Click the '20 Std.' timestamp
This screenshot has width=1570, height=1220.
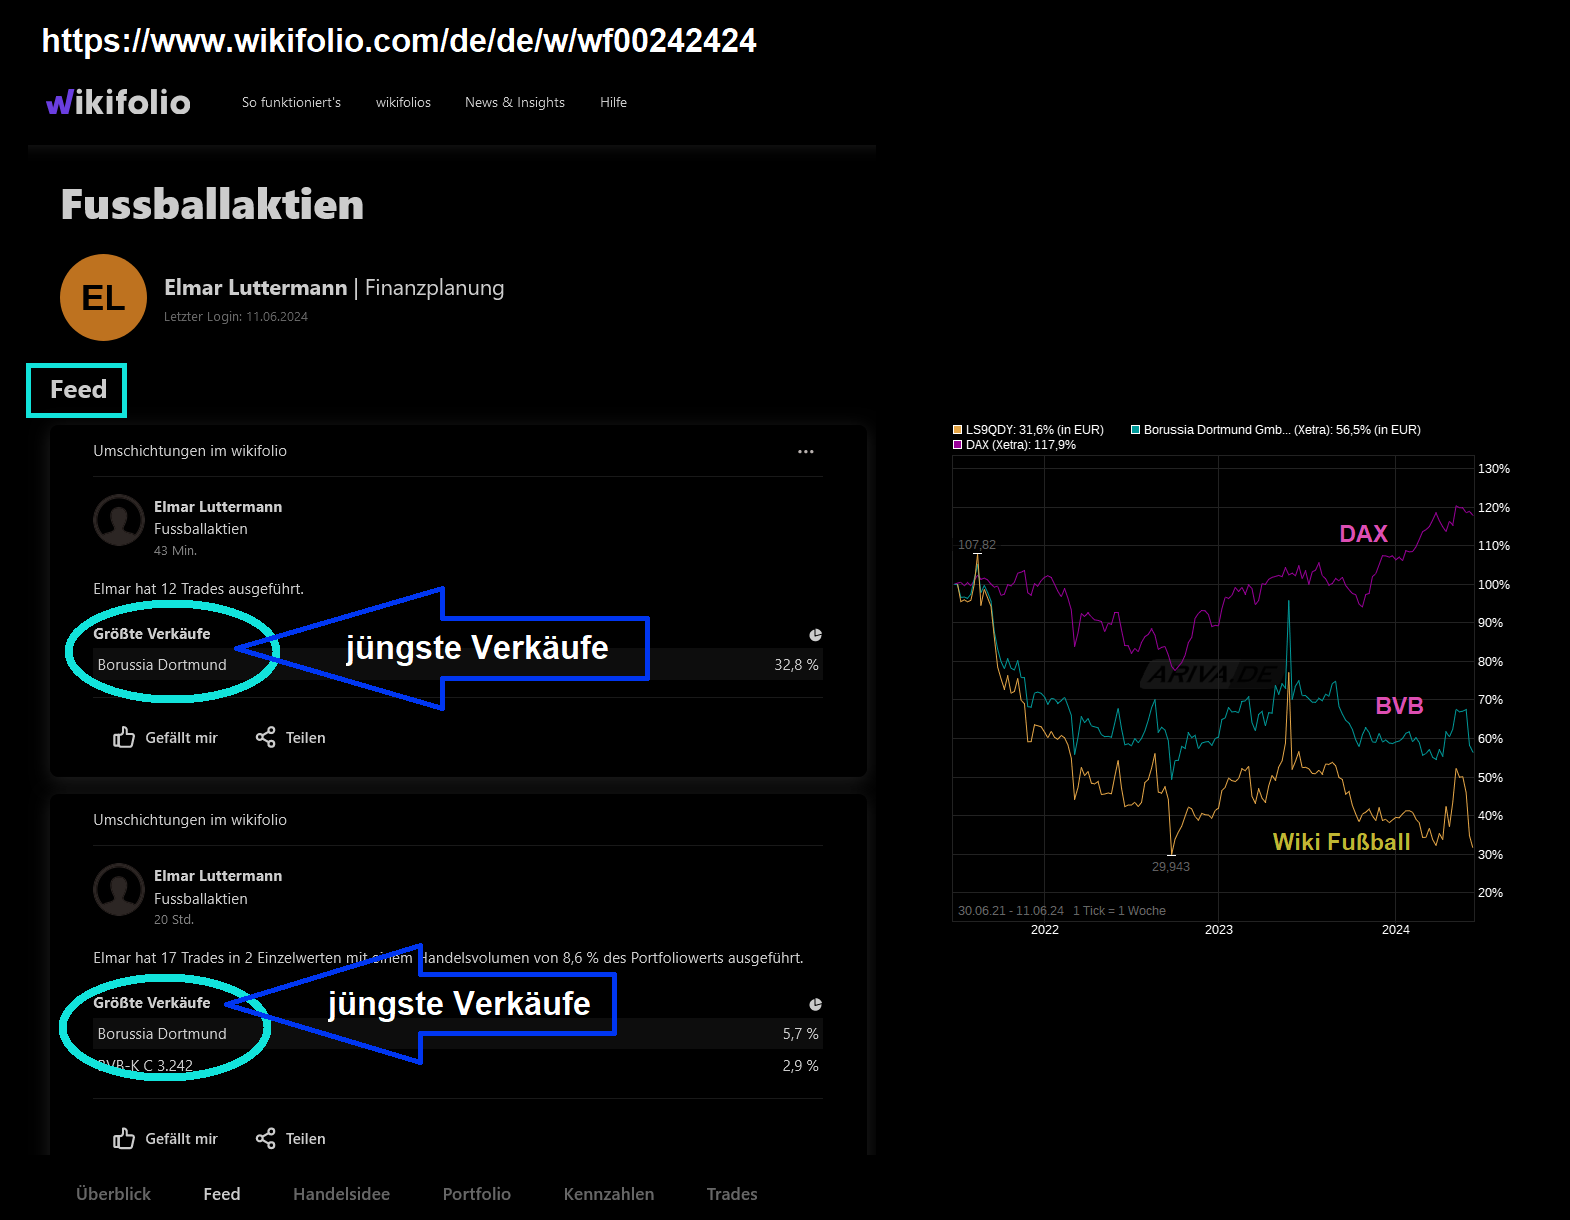174,920
